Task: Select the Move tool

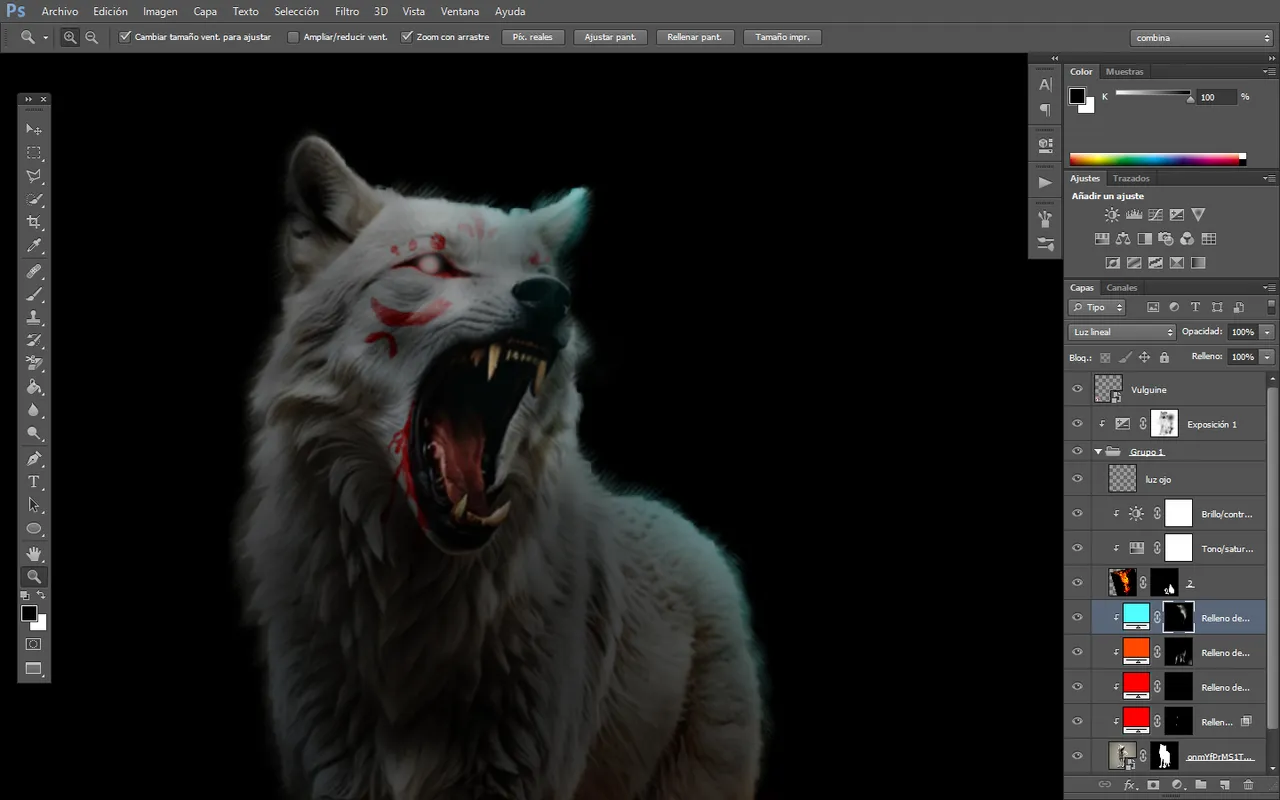Action: 34,129
